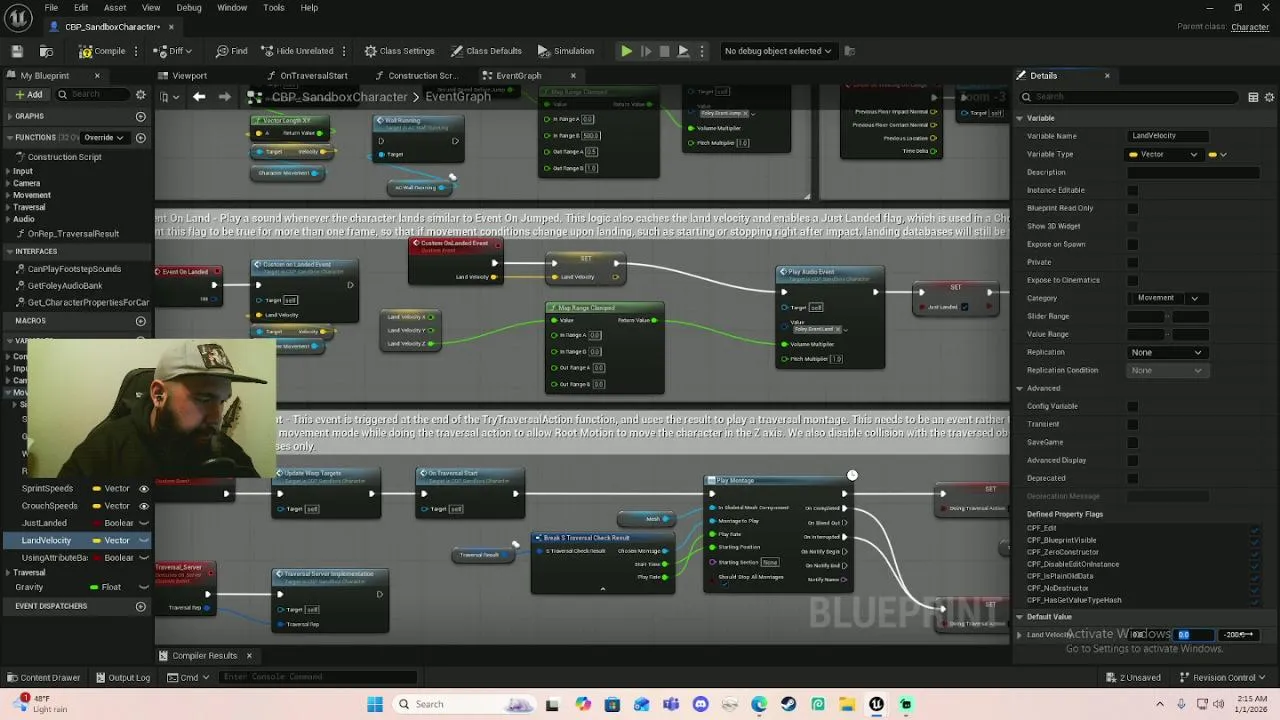Screen dimensions: 1280x720
Task: Compile the blueprint
Action: point(102,51)
